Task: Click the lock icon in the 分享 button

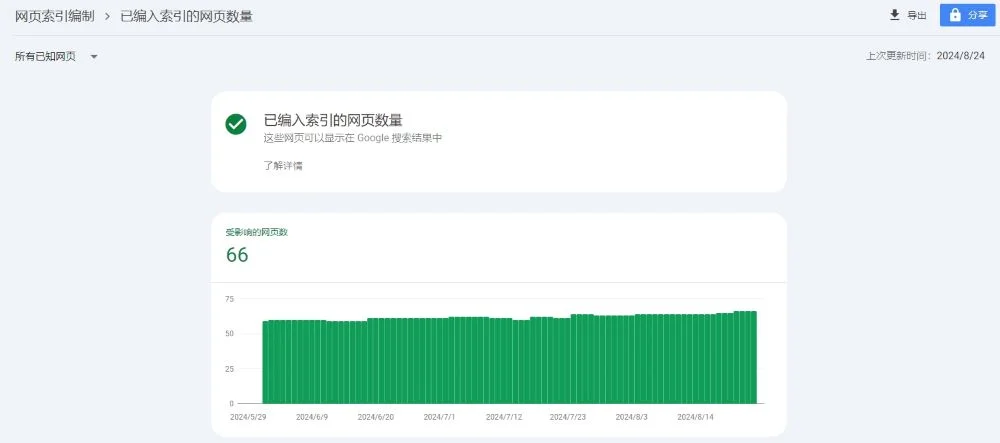Action: [955, 15]
